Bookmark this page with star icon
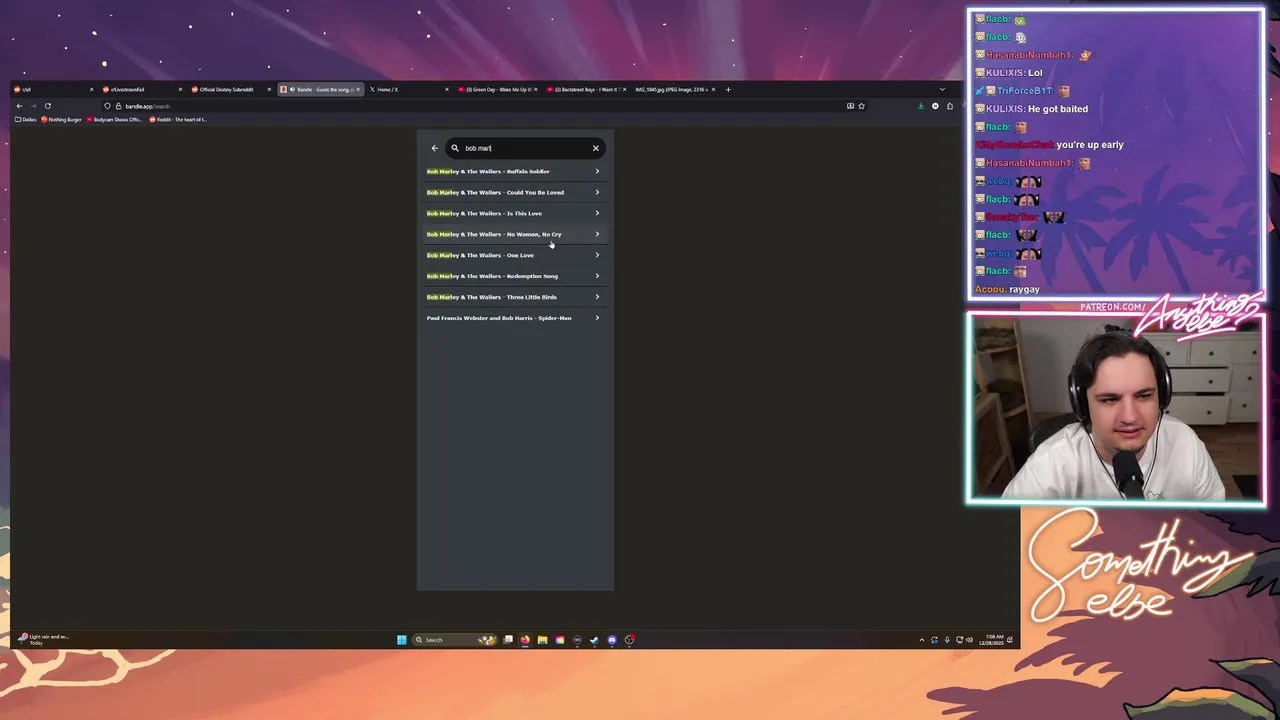 point(861,106)
